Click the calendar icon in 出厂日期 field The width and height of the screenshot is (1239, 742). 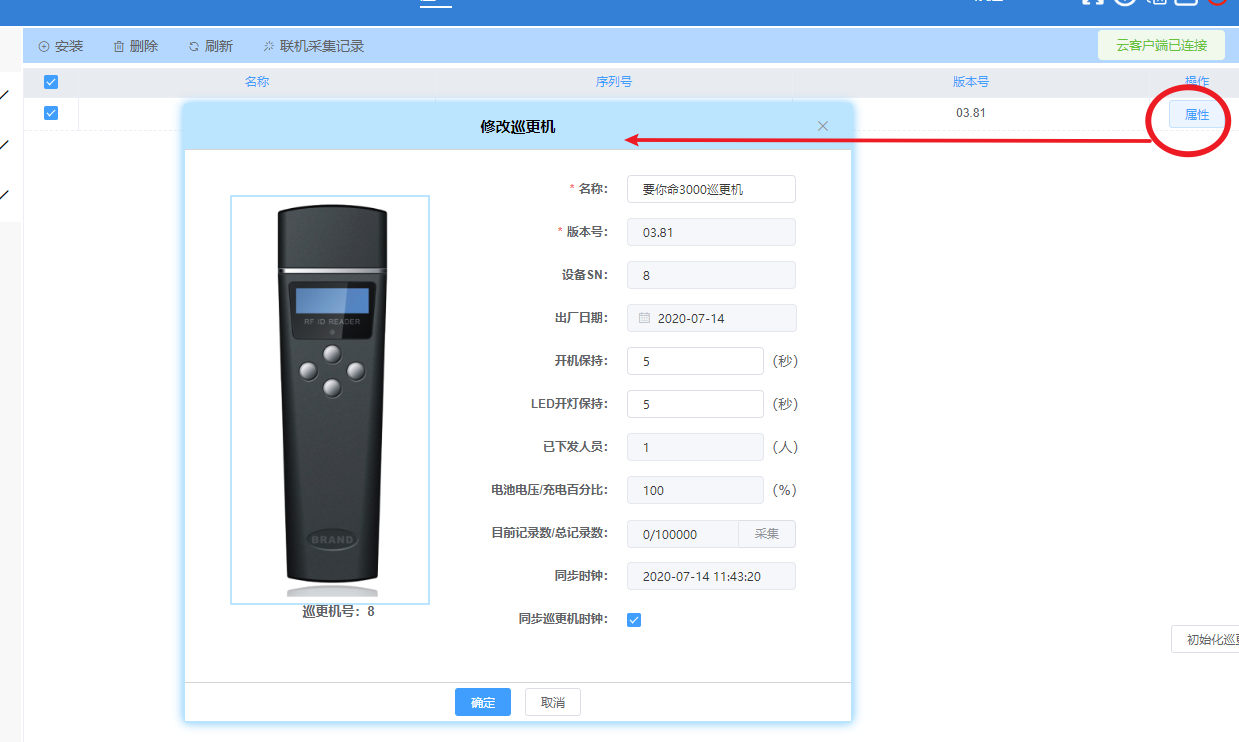click(x=645, y=318)
